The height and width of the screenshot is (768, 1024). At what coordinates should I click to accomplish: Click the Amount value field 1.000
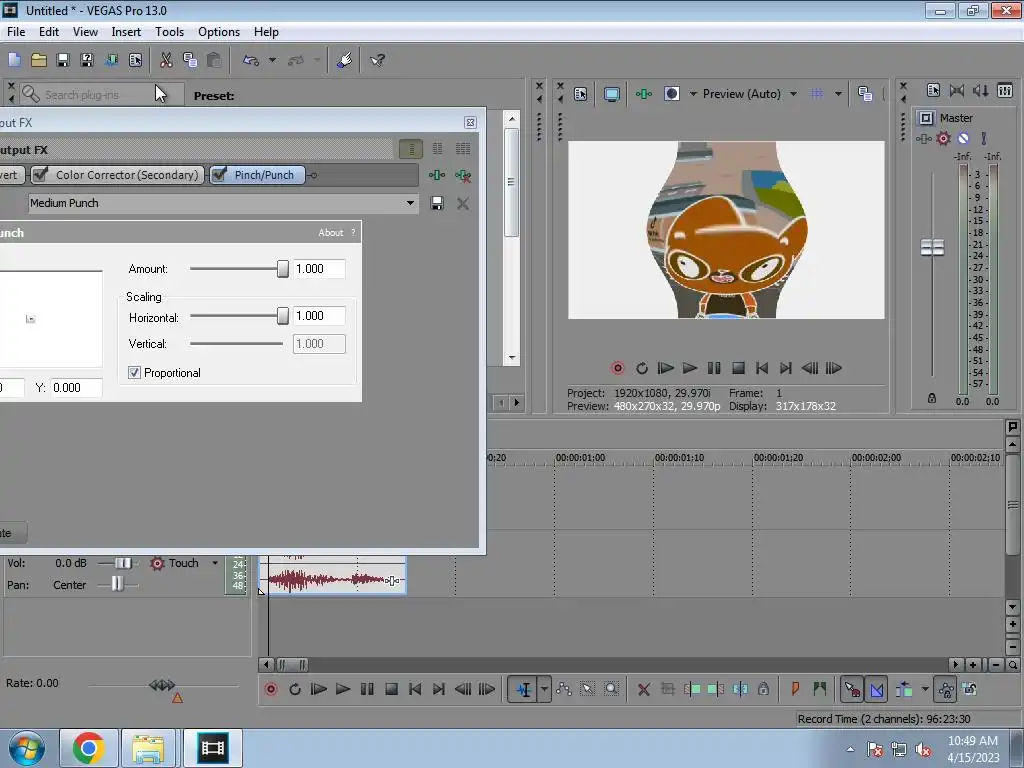(x=319, y=269)
